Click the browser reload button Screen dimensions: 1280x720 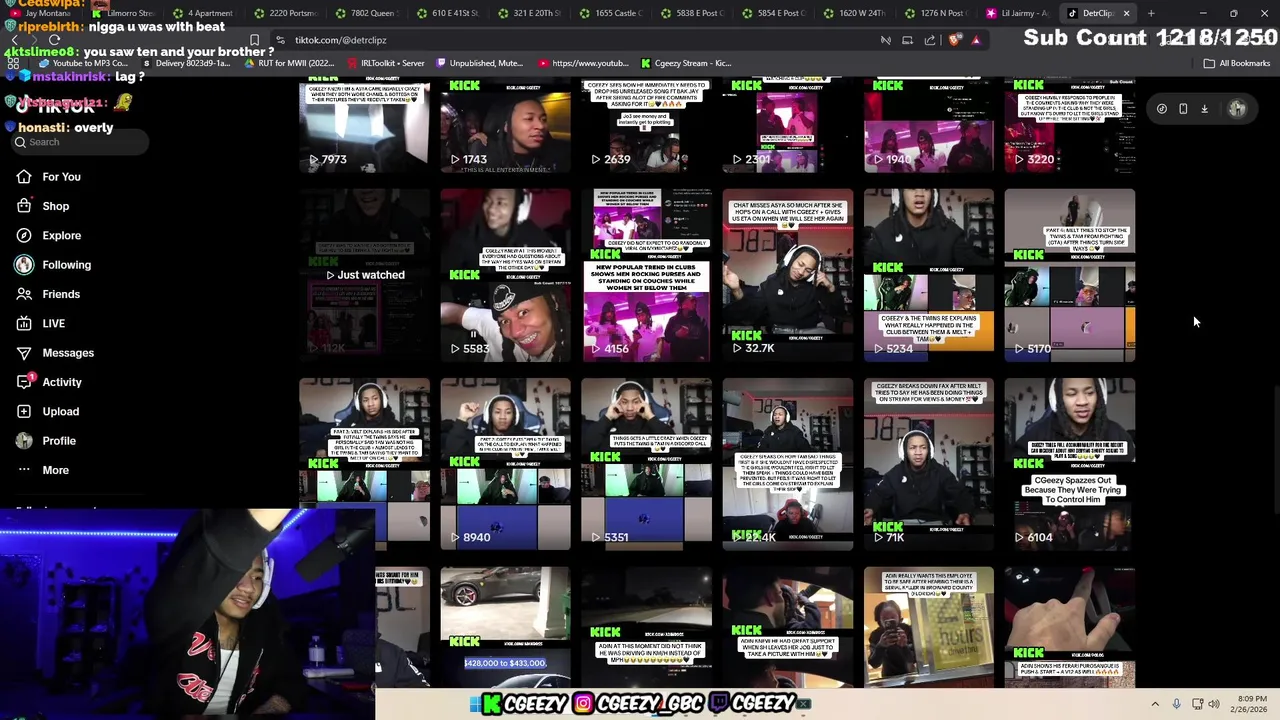56,40
